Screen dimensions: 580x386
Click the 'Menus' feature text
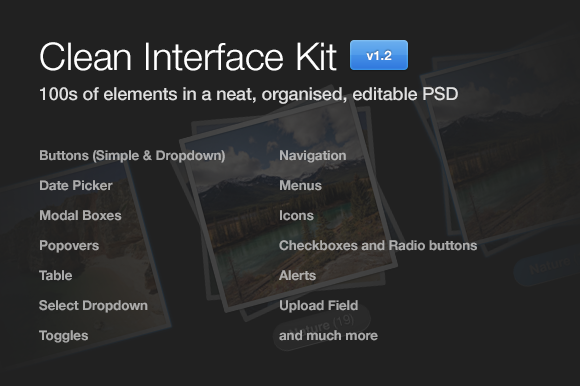300,185
